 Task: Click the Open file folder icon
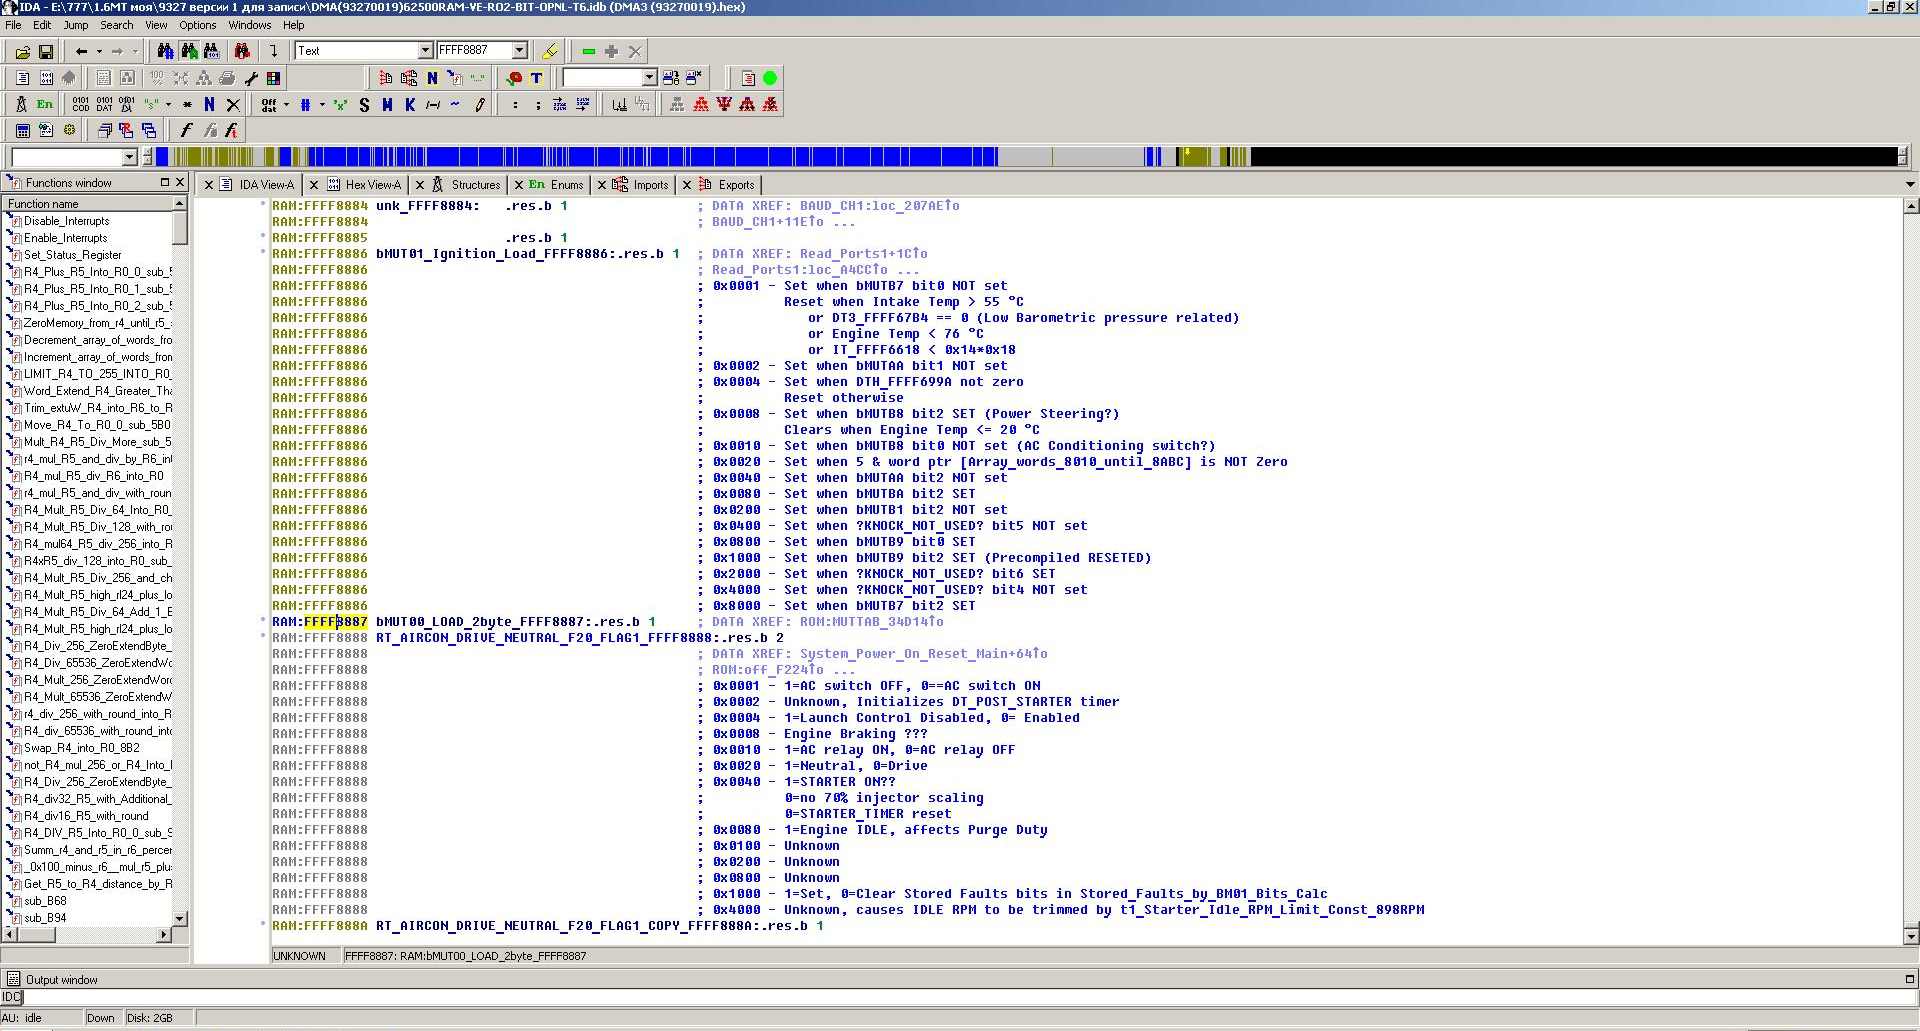pos(21,51)
